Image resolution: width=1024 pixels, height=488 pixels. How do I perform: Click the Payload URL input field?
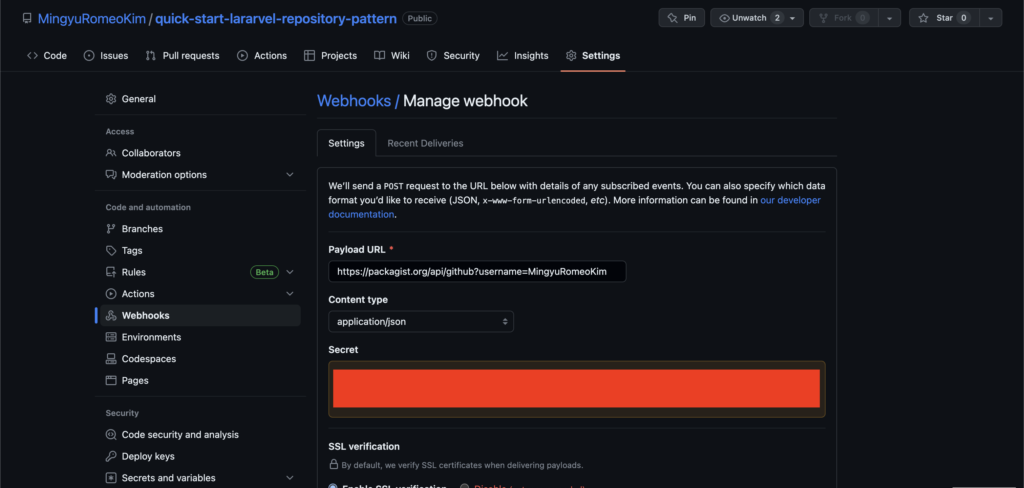coord(477,272)
